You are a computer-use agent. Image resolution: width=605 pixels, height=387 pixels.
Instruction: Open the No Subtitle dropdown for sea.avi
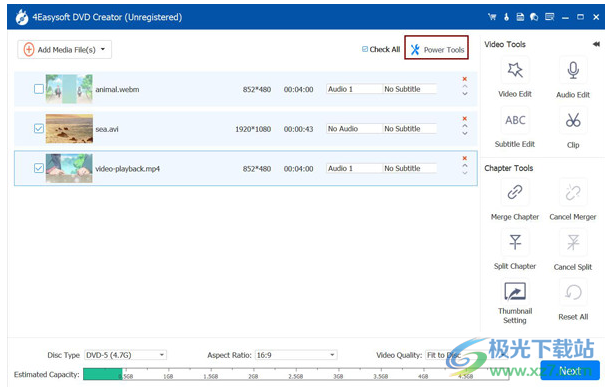(x=410, y=128)
